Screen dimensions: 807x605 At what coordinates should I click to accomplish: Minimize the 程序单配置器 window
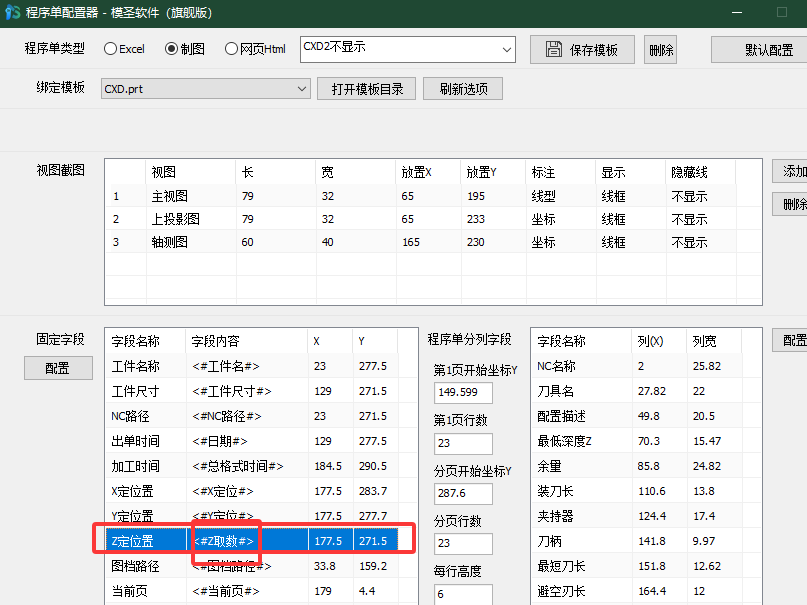tap(737, 12)
